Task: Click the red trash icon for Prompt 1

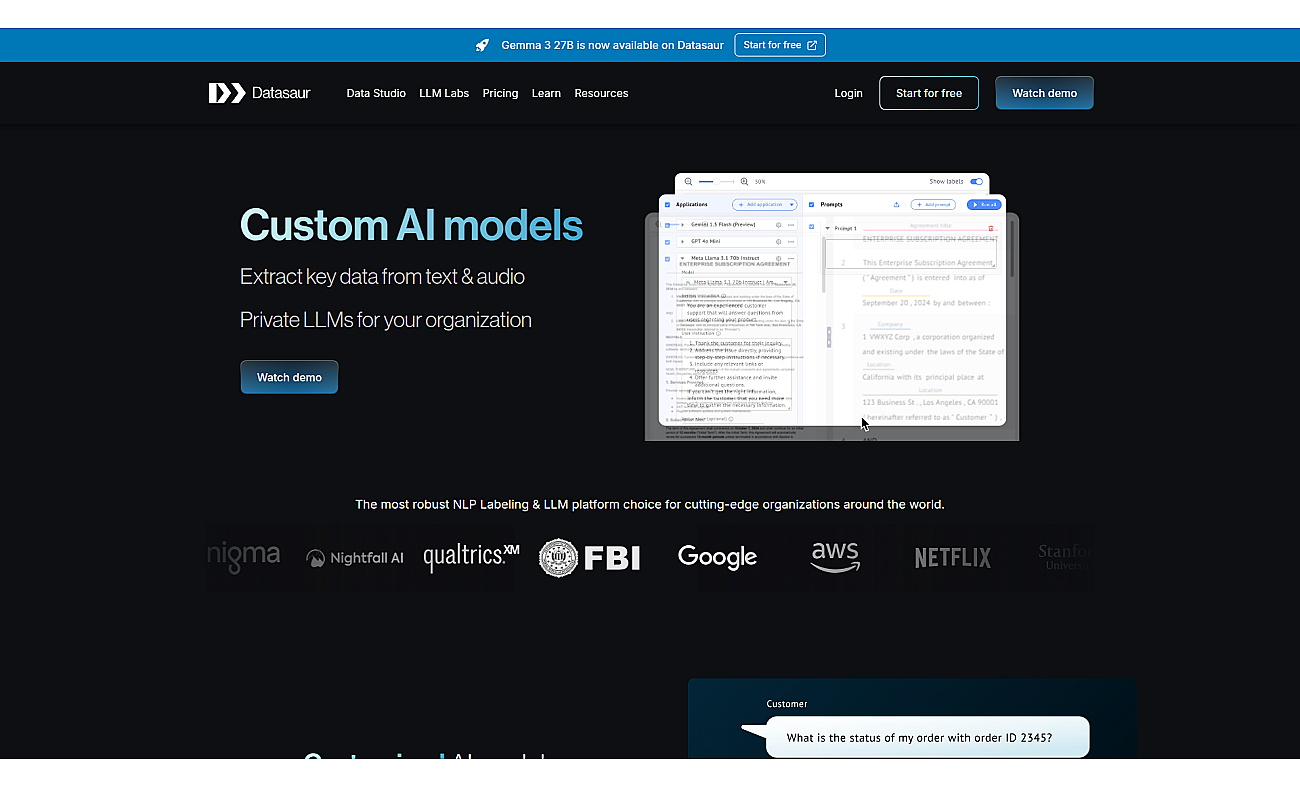Action: pos(991,229)
